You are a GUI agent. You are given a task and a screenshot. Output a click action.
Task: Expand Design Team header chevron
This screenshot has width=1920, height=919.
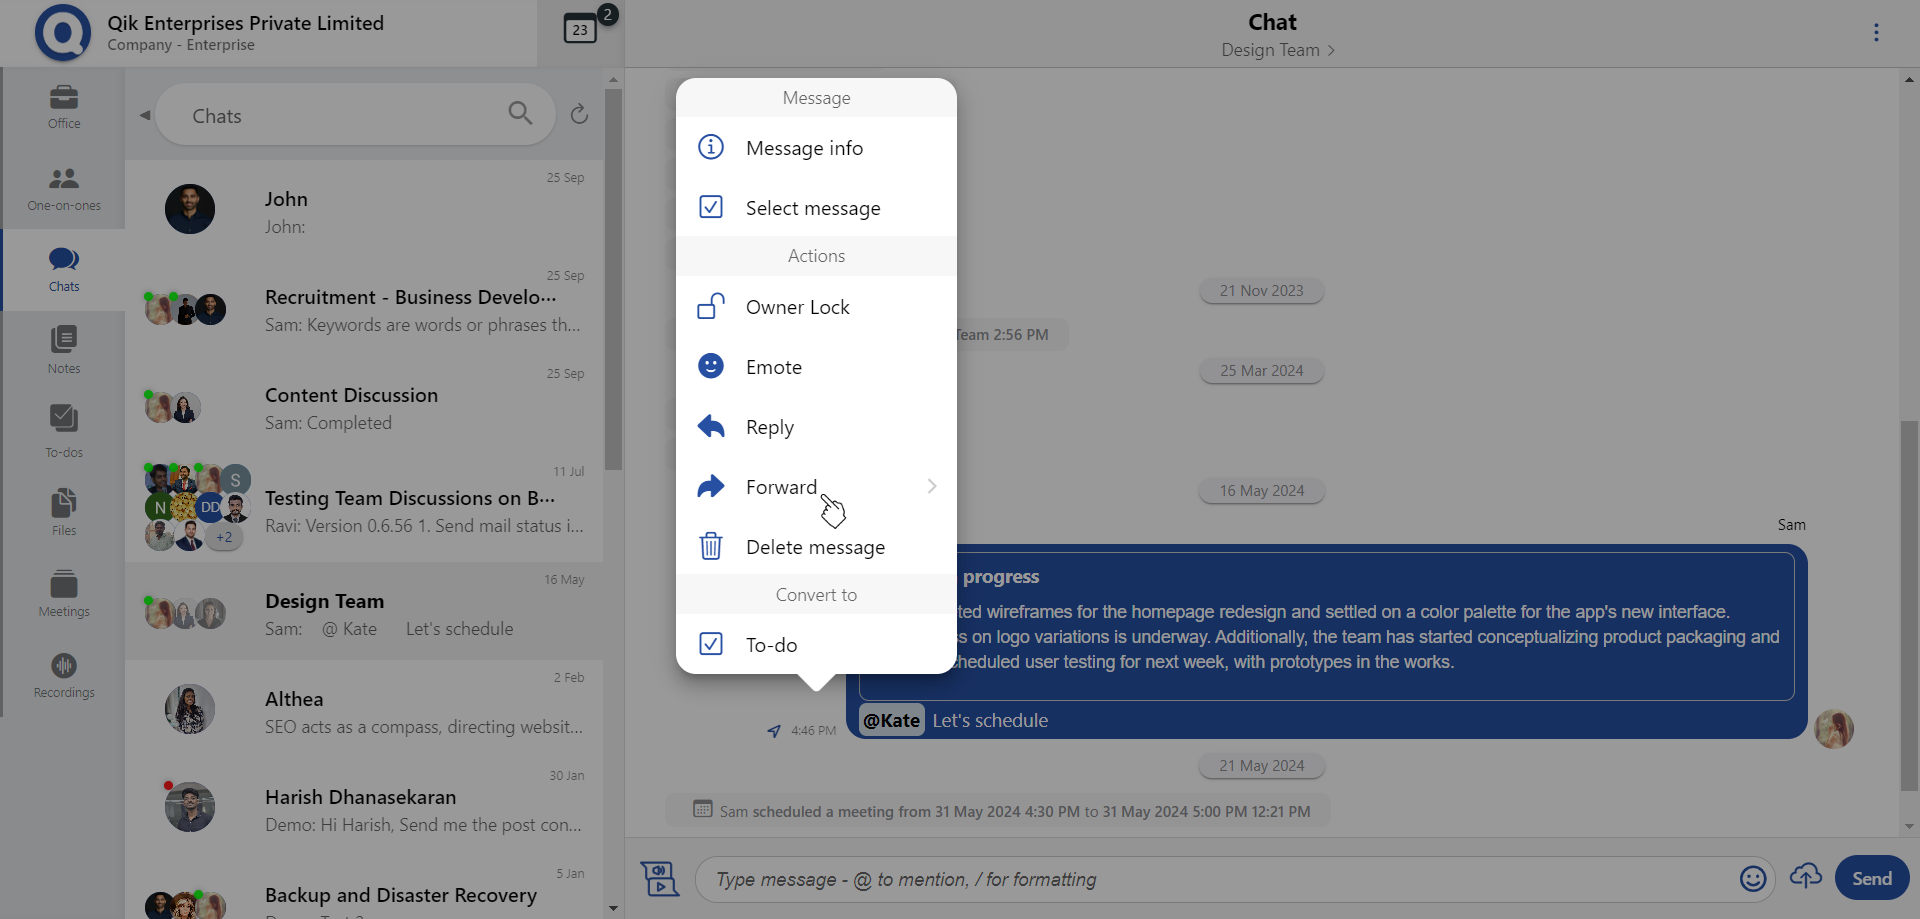click(x=1331, y=51)
